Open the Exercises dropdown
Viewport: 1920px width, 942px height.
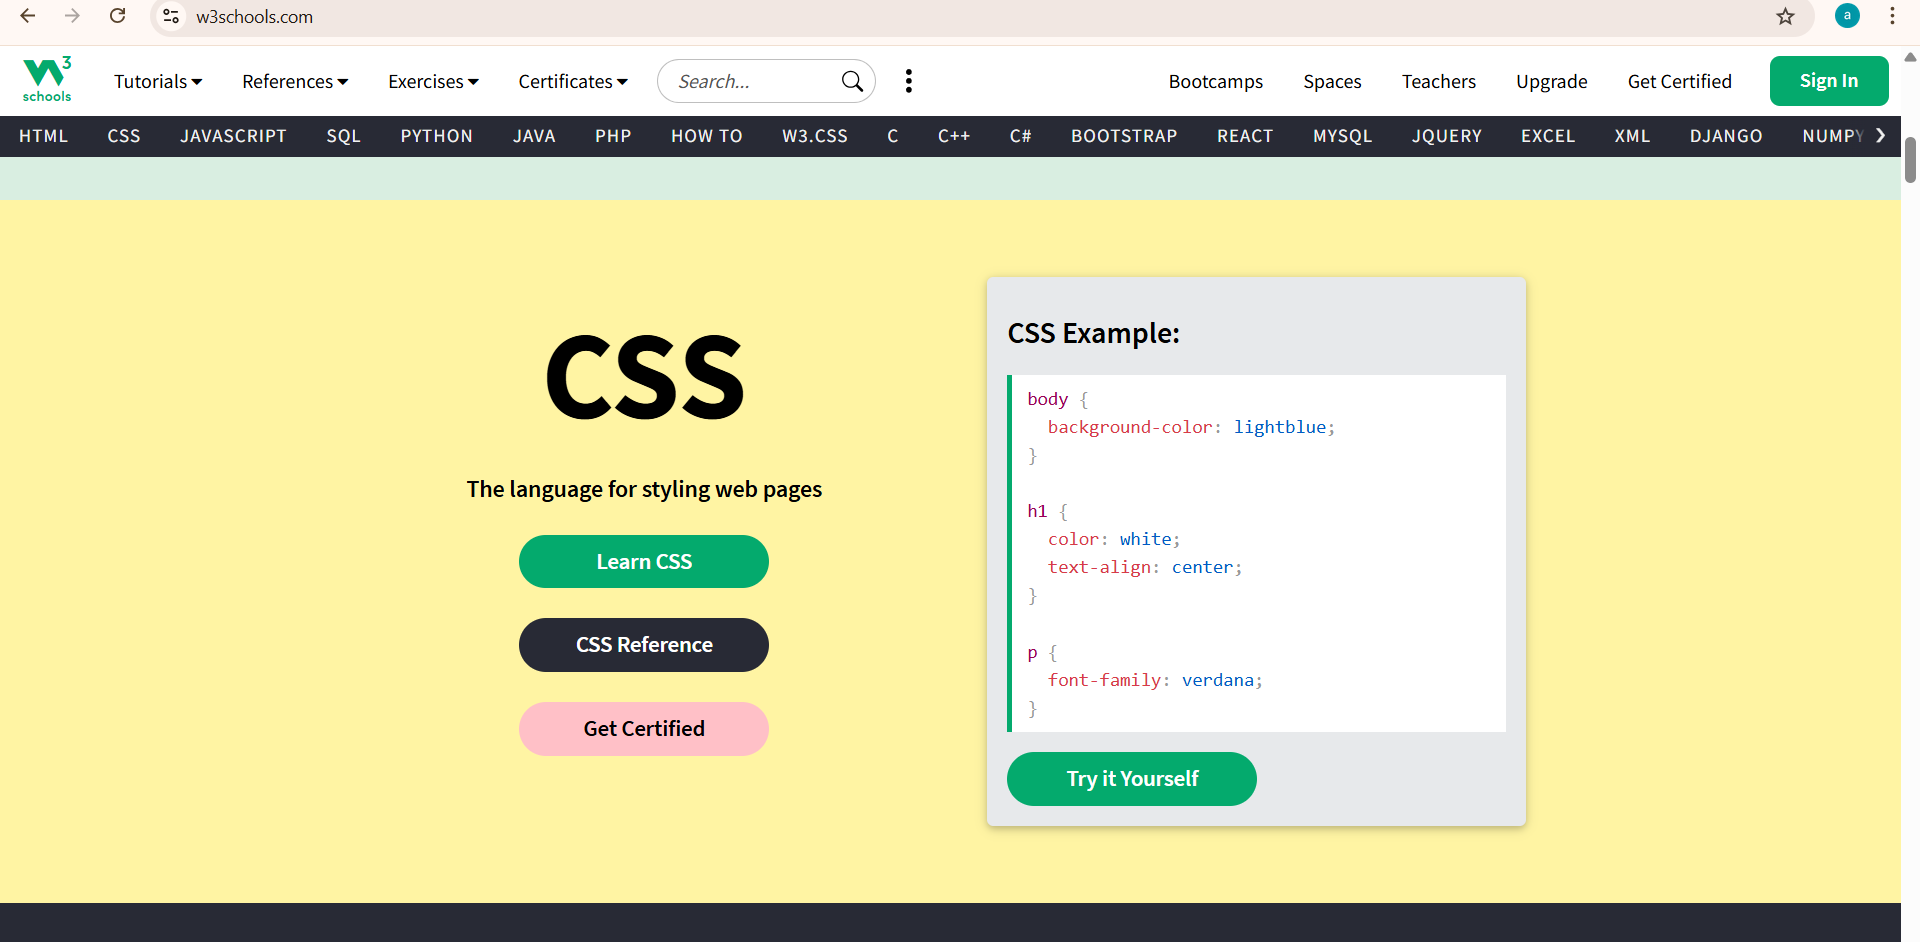point(433,81)
